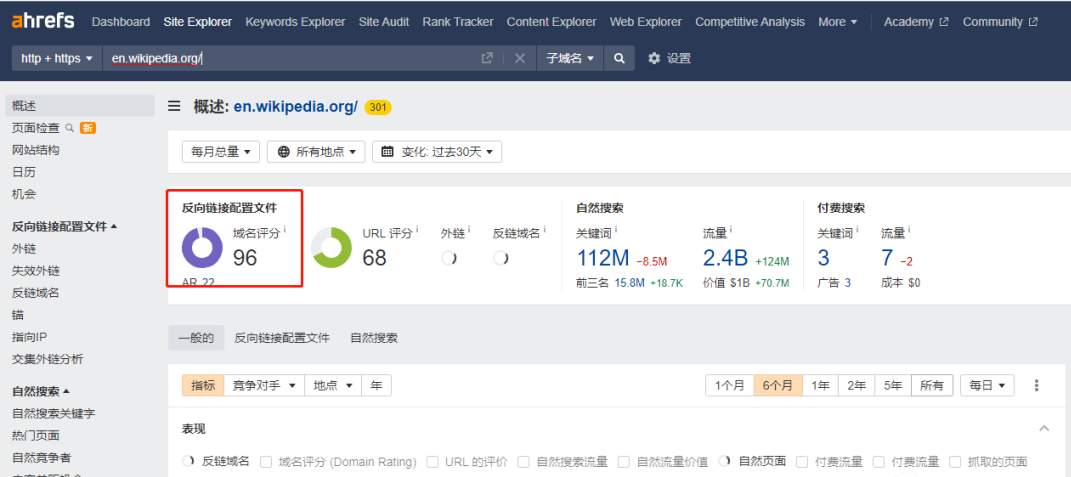Click info icon beside 流量 under 付费搜索

909,229
